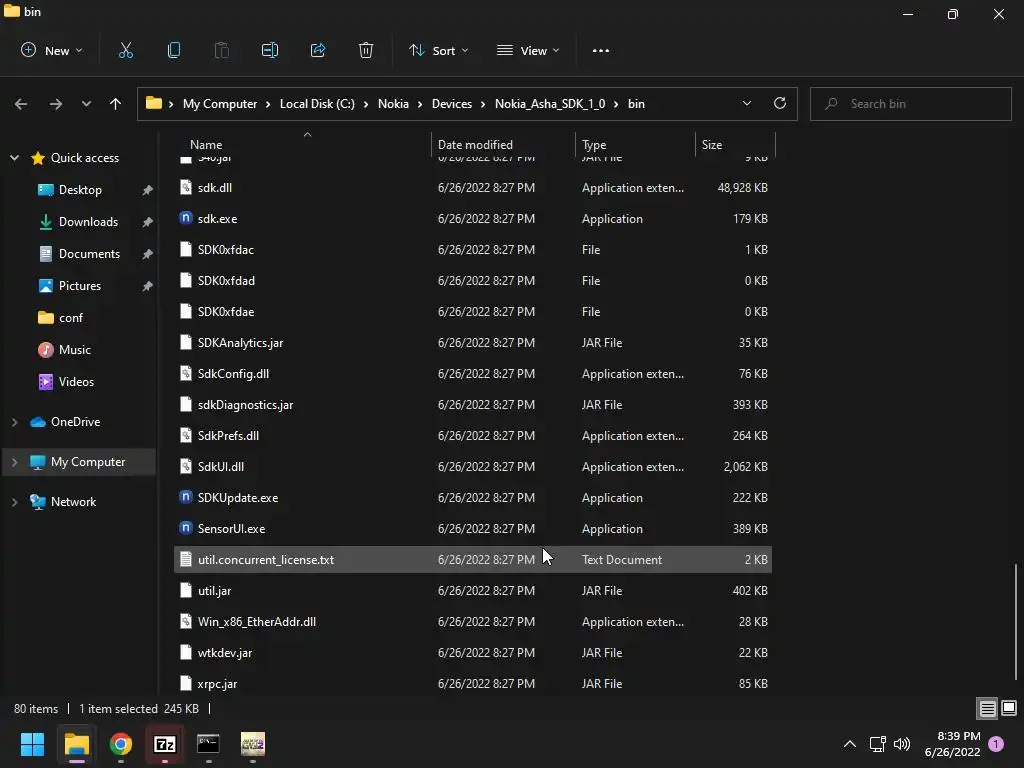Select the sdkDiagnostics.jar file

point(473,404)
